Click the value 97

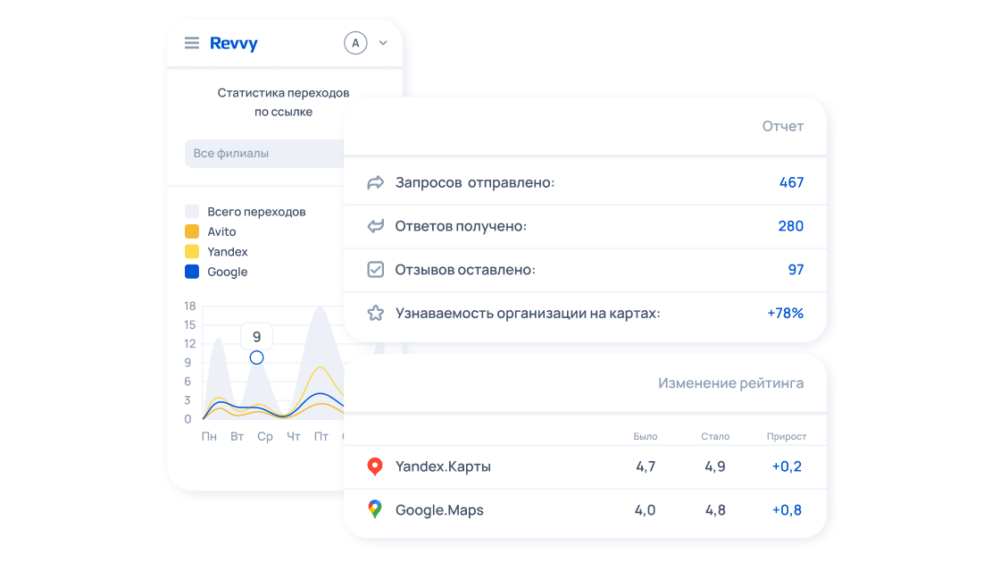click(796, 270)
